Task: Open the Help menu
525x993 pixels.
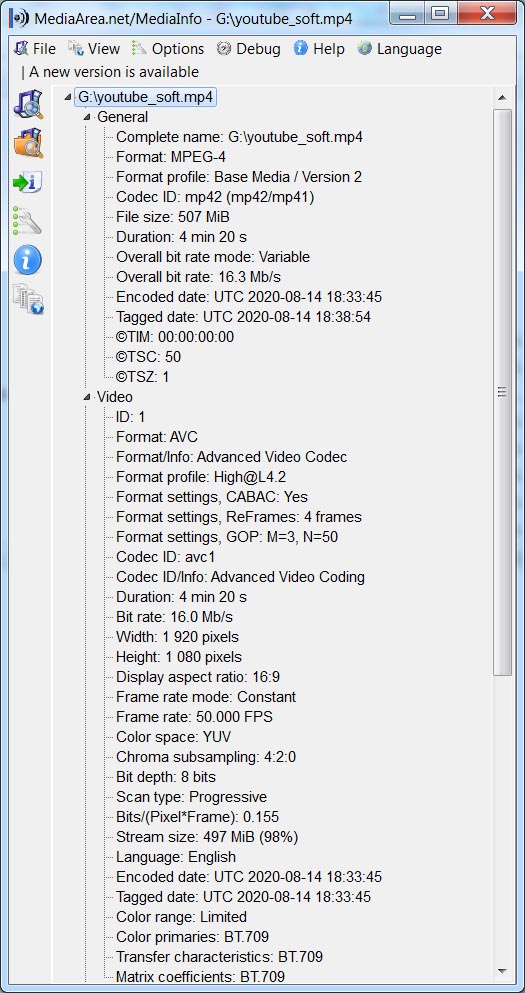Action: [x=319, y=49]
